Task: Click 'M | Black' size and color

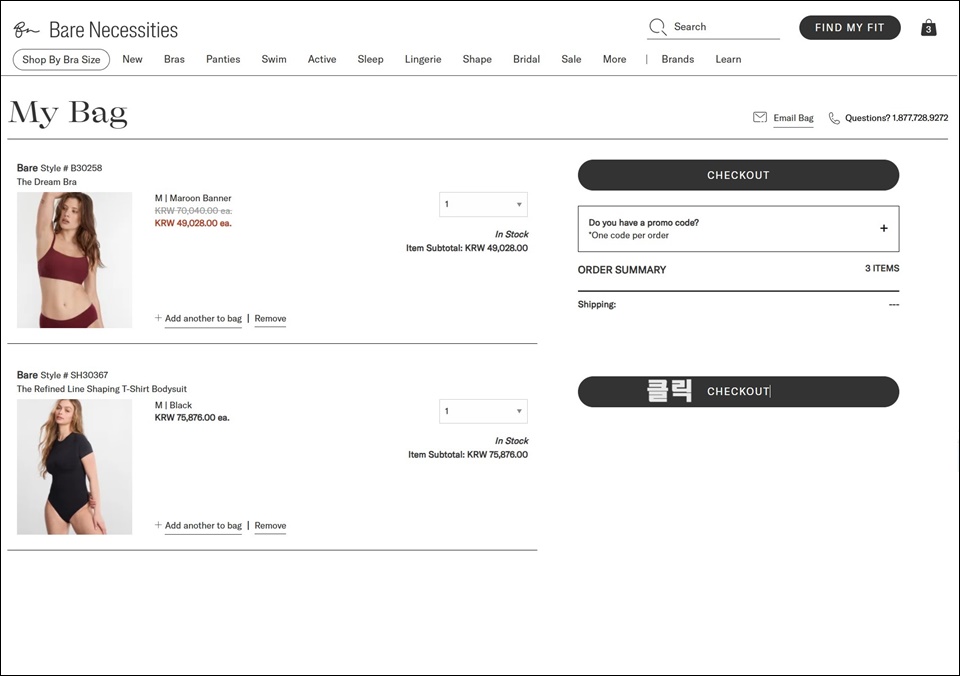Action: (173, 405)
